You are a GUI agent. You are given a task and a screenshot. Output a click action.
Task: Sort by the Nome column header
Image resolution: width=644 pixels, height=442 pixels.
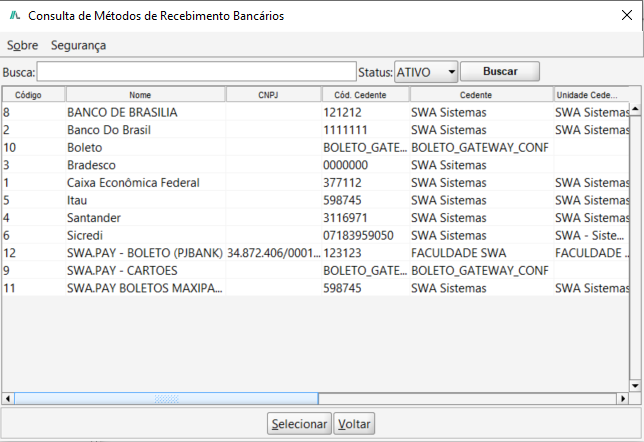pyautogui.click(x=146, y=95)
